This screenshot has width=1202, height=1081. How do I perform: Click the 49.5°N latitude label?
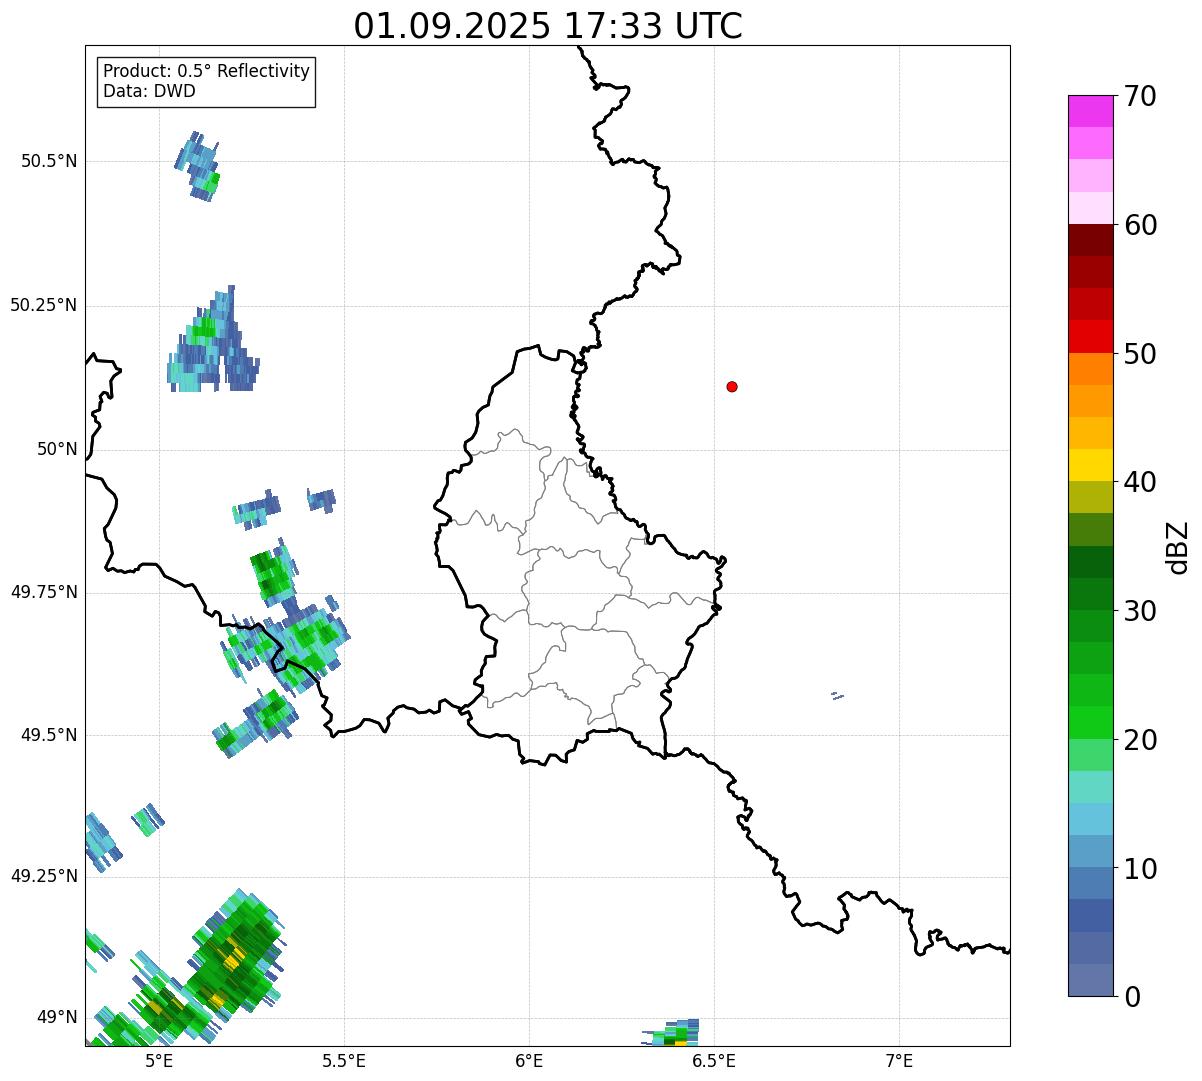point(49,735)
